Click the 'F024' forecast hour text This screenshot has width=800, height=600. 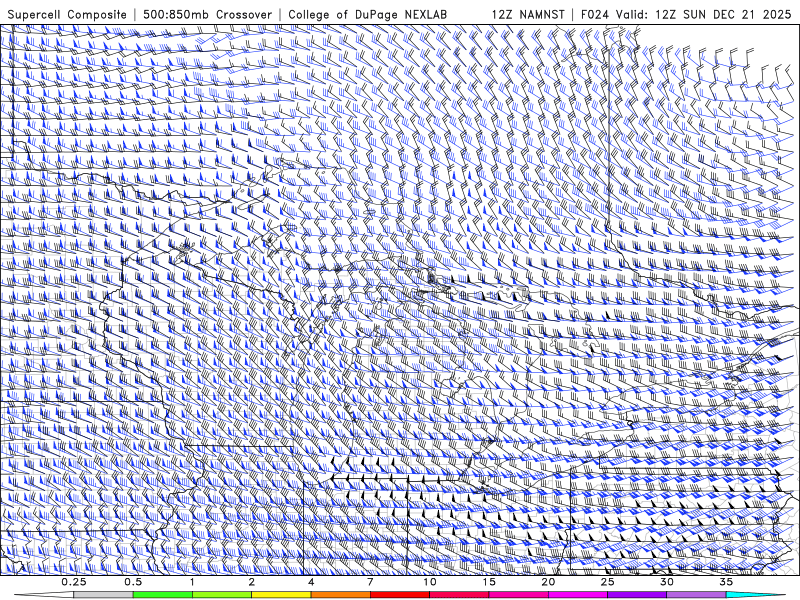595,14
